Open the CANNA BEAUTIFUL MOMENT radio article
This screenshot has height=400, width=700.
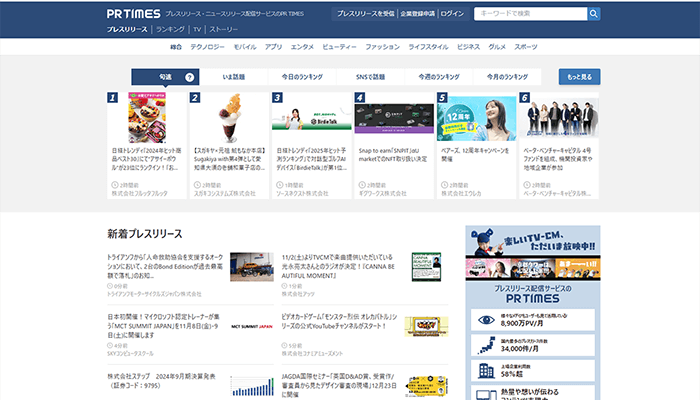(x=338, y=267)
